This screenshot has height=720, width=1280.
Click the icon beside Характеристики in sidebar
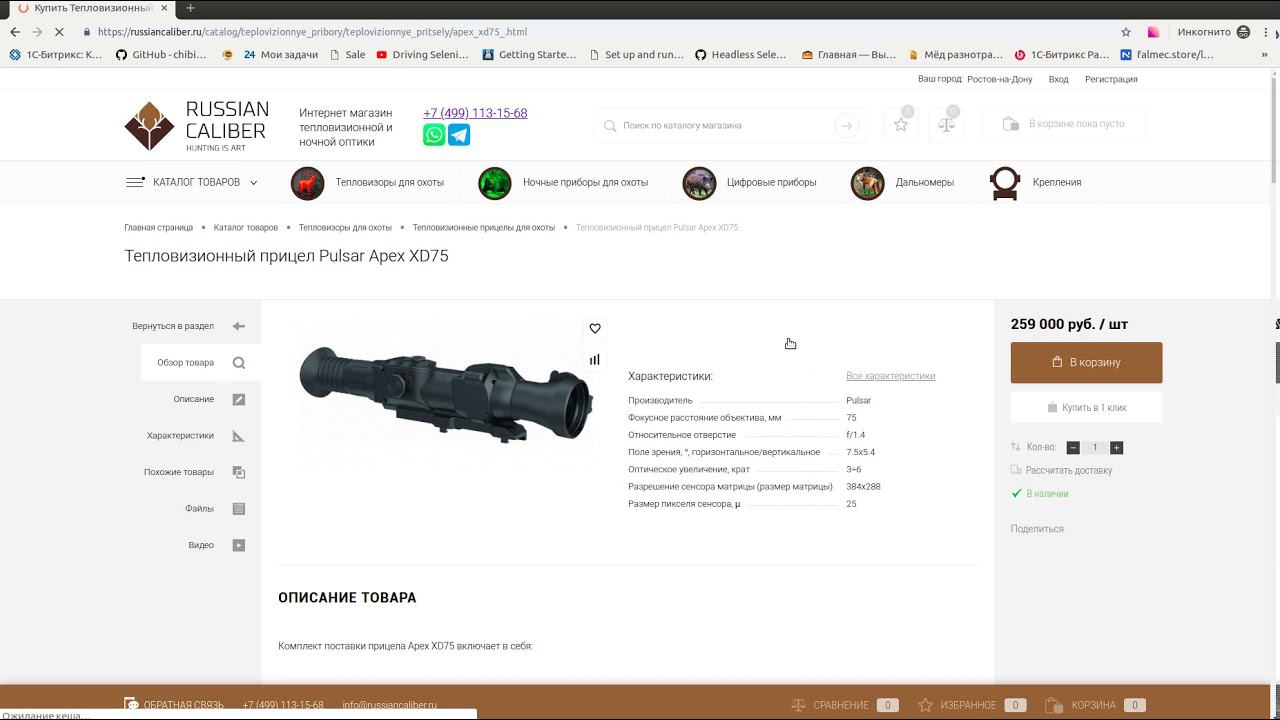239,436
